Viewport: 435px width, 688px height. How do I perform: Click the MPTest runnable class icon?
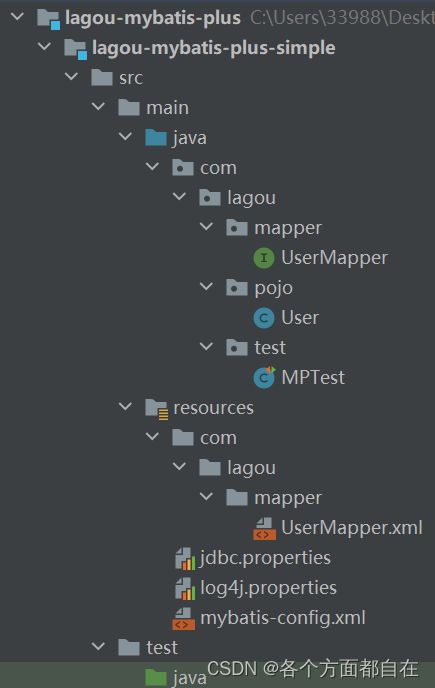click(x=264, y=377)
